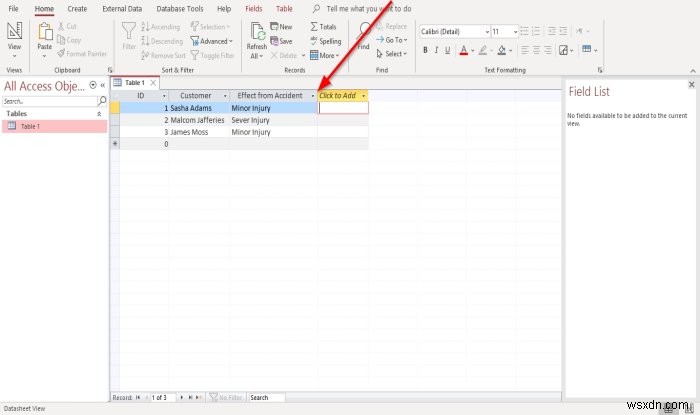700x415 pixels.
Task: Click the record navigator Search box
Action: click(267, 397)
